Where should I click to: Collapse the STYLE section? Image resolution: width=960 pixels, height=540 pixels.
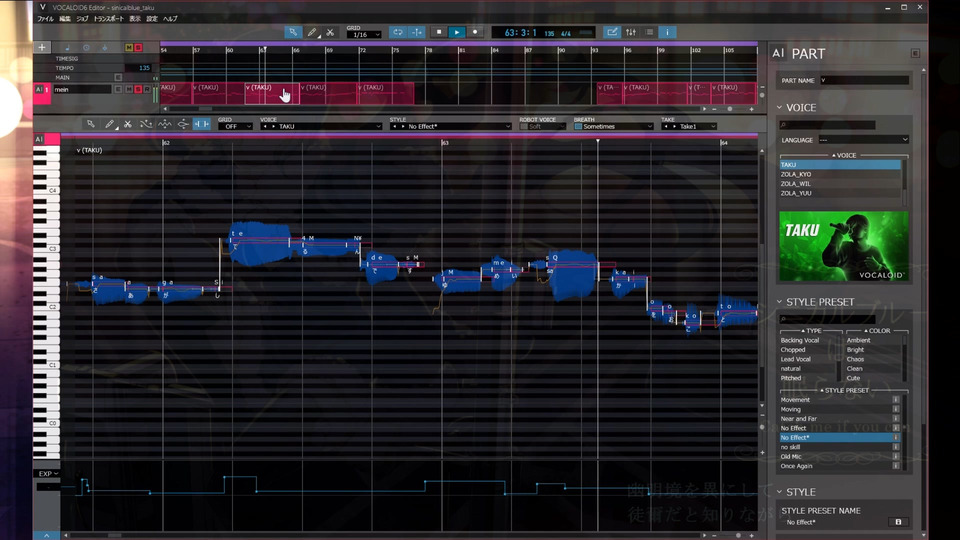point(779,492)
